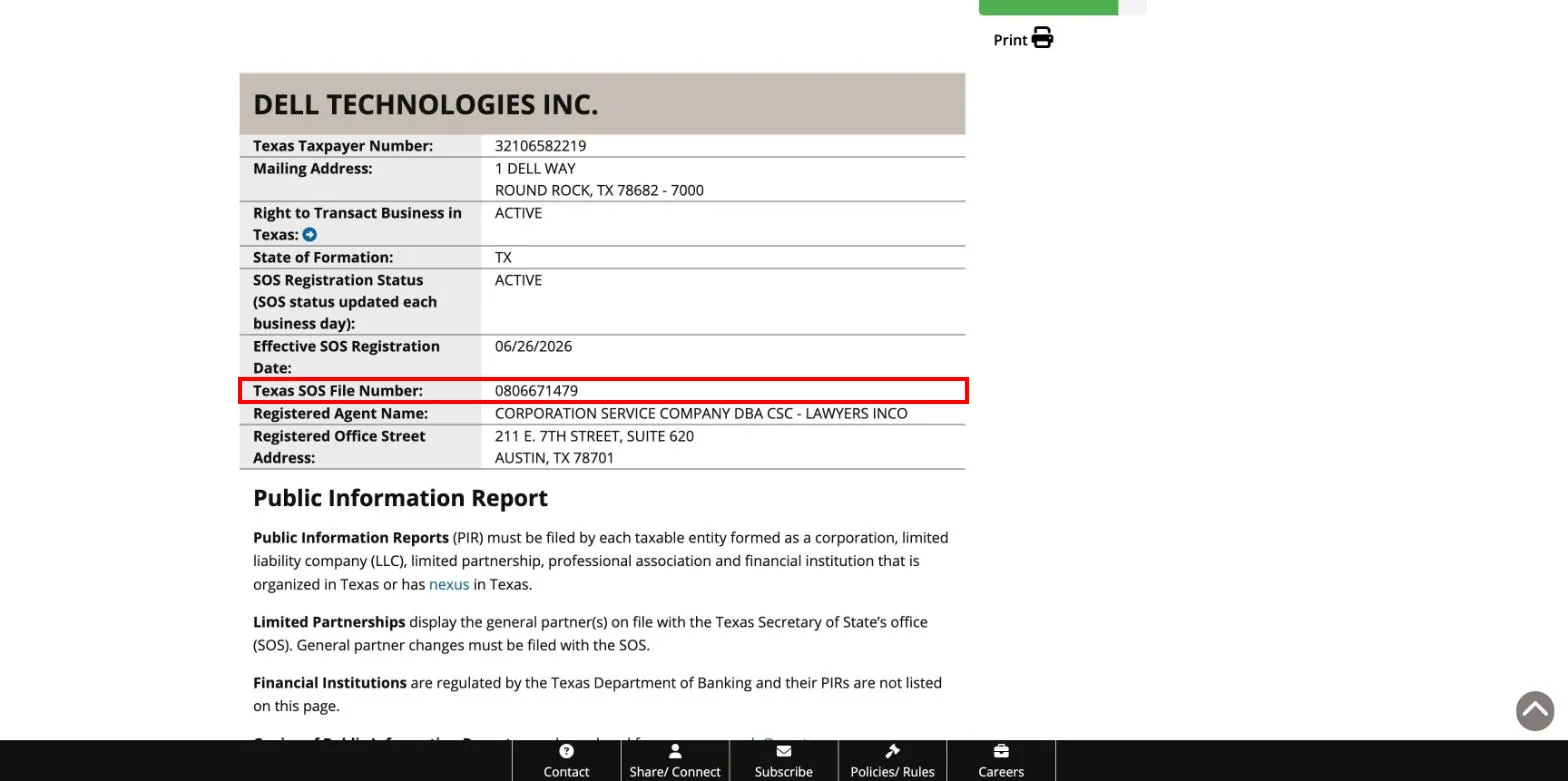Click the State of Formation value TX
The width and height of the screenshot is (1568, 781).
503,258
